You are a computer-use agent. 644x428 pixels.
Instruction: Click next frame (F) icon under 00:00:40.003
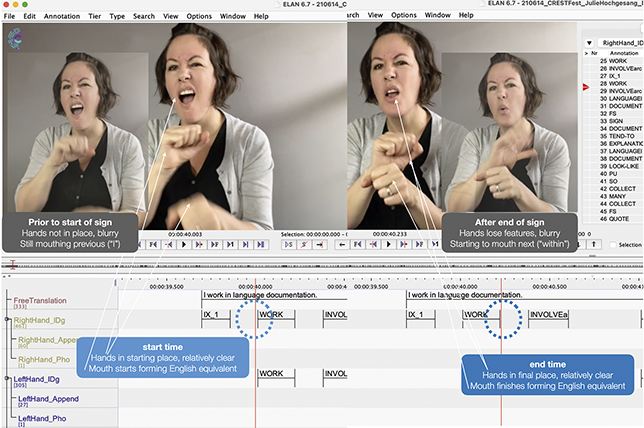tap(214, 244)
